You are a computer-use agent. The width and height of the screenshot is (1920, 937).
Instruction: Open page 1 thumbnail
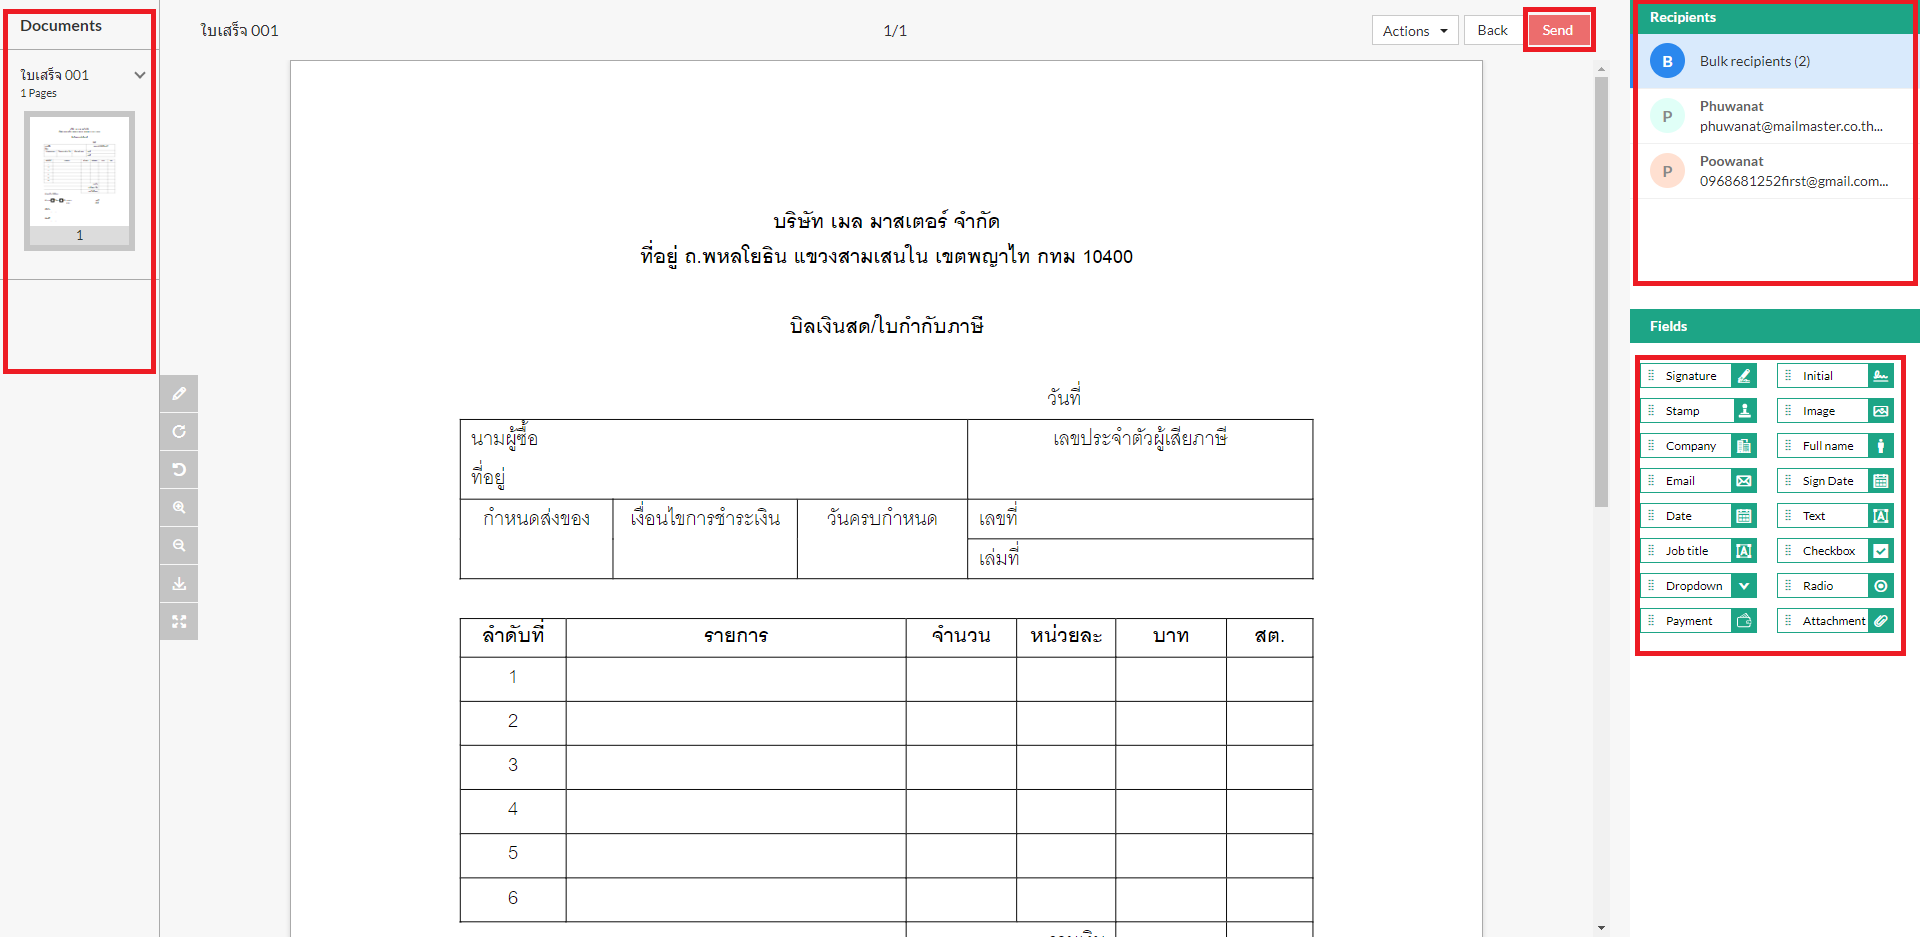point(80,180)
